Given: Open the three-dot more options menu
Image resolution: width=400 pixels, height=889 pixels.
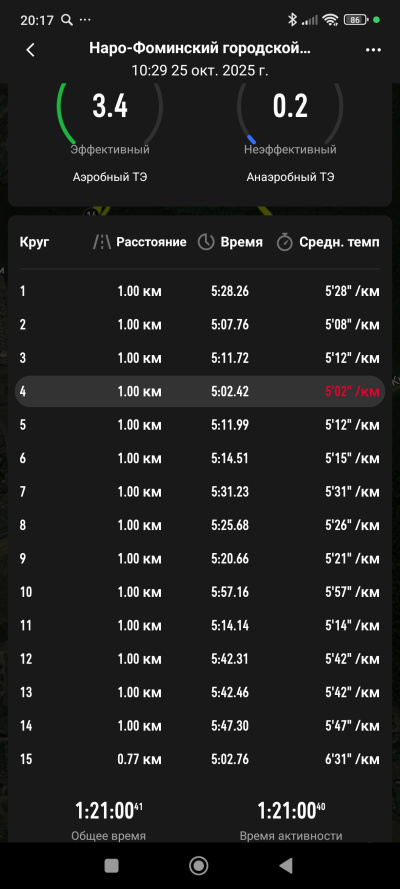Looking at the screenshot, I should tap(373, 50).
